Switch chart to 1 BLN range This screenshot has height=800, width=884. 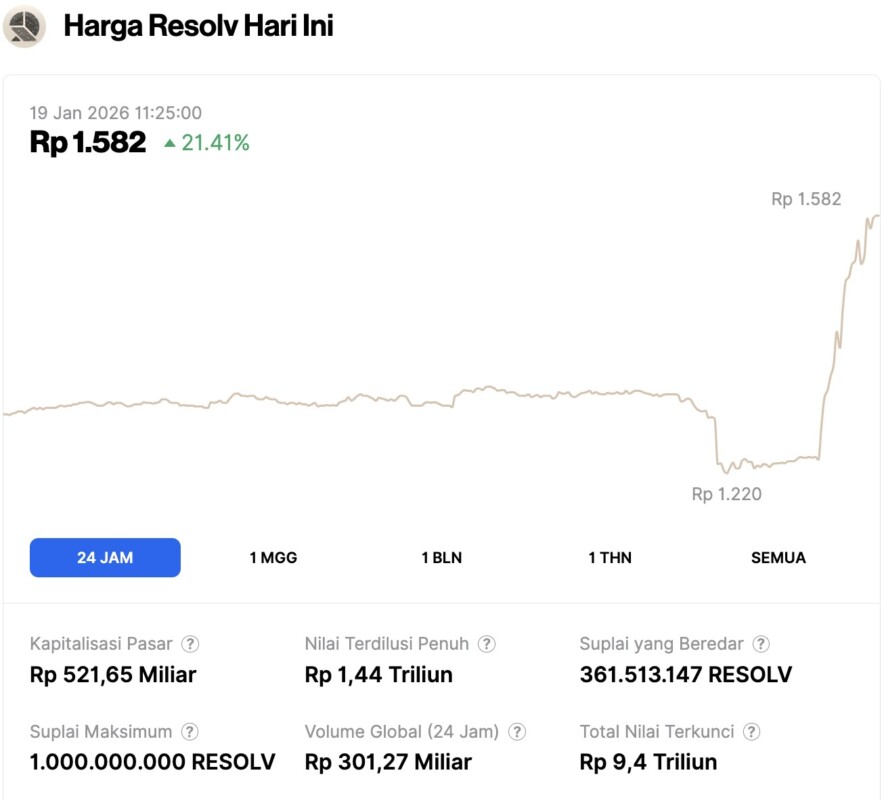click(441, 558)
